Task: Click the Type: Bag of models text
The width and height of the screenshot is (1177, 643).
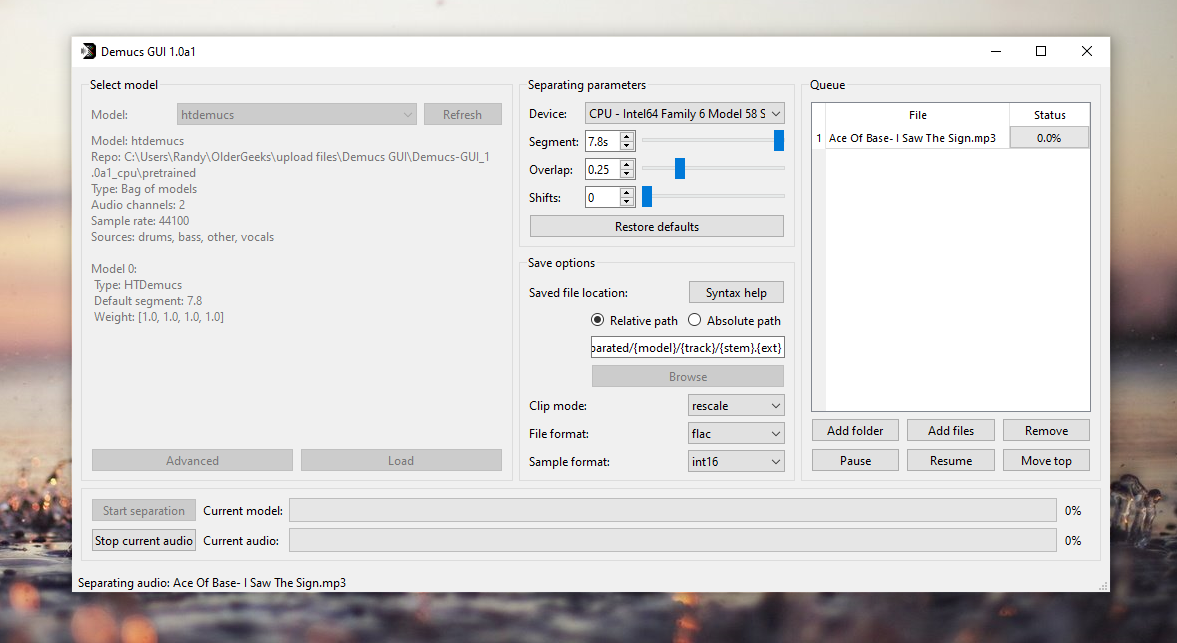Action: [x=144, y=189]
